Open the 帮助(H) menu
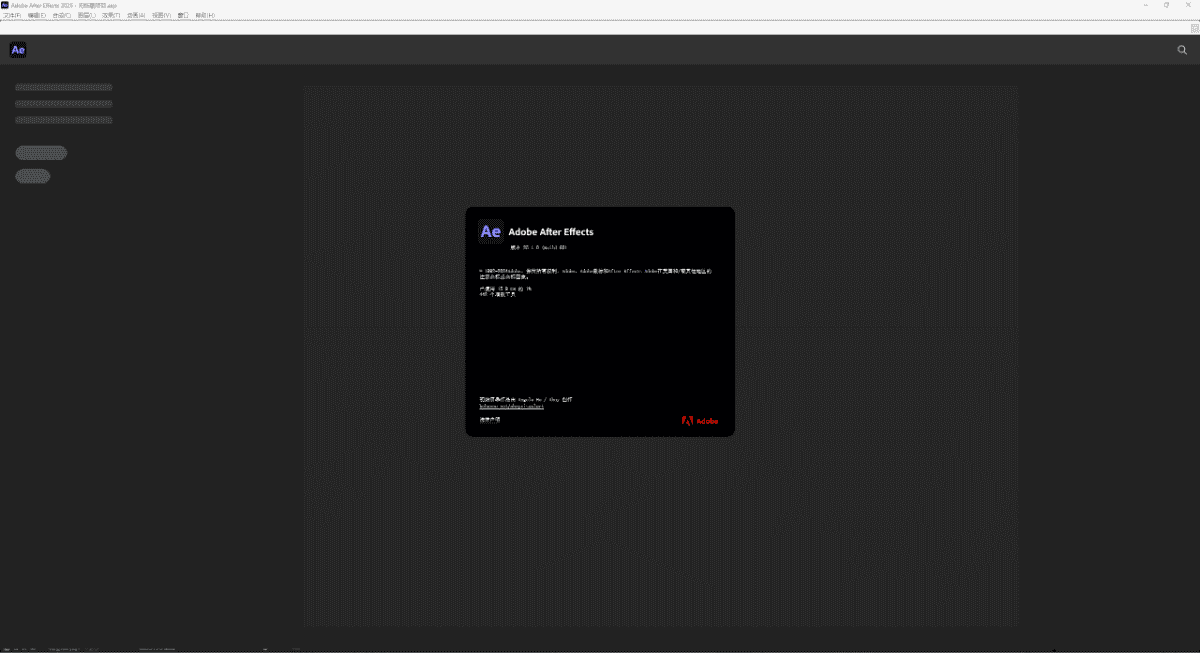 (x=204, y=16)
